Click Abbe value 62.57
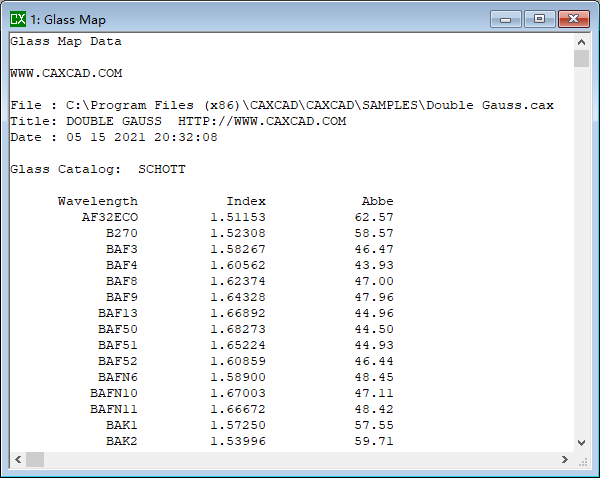600x478 pixels. coord(374,217)
